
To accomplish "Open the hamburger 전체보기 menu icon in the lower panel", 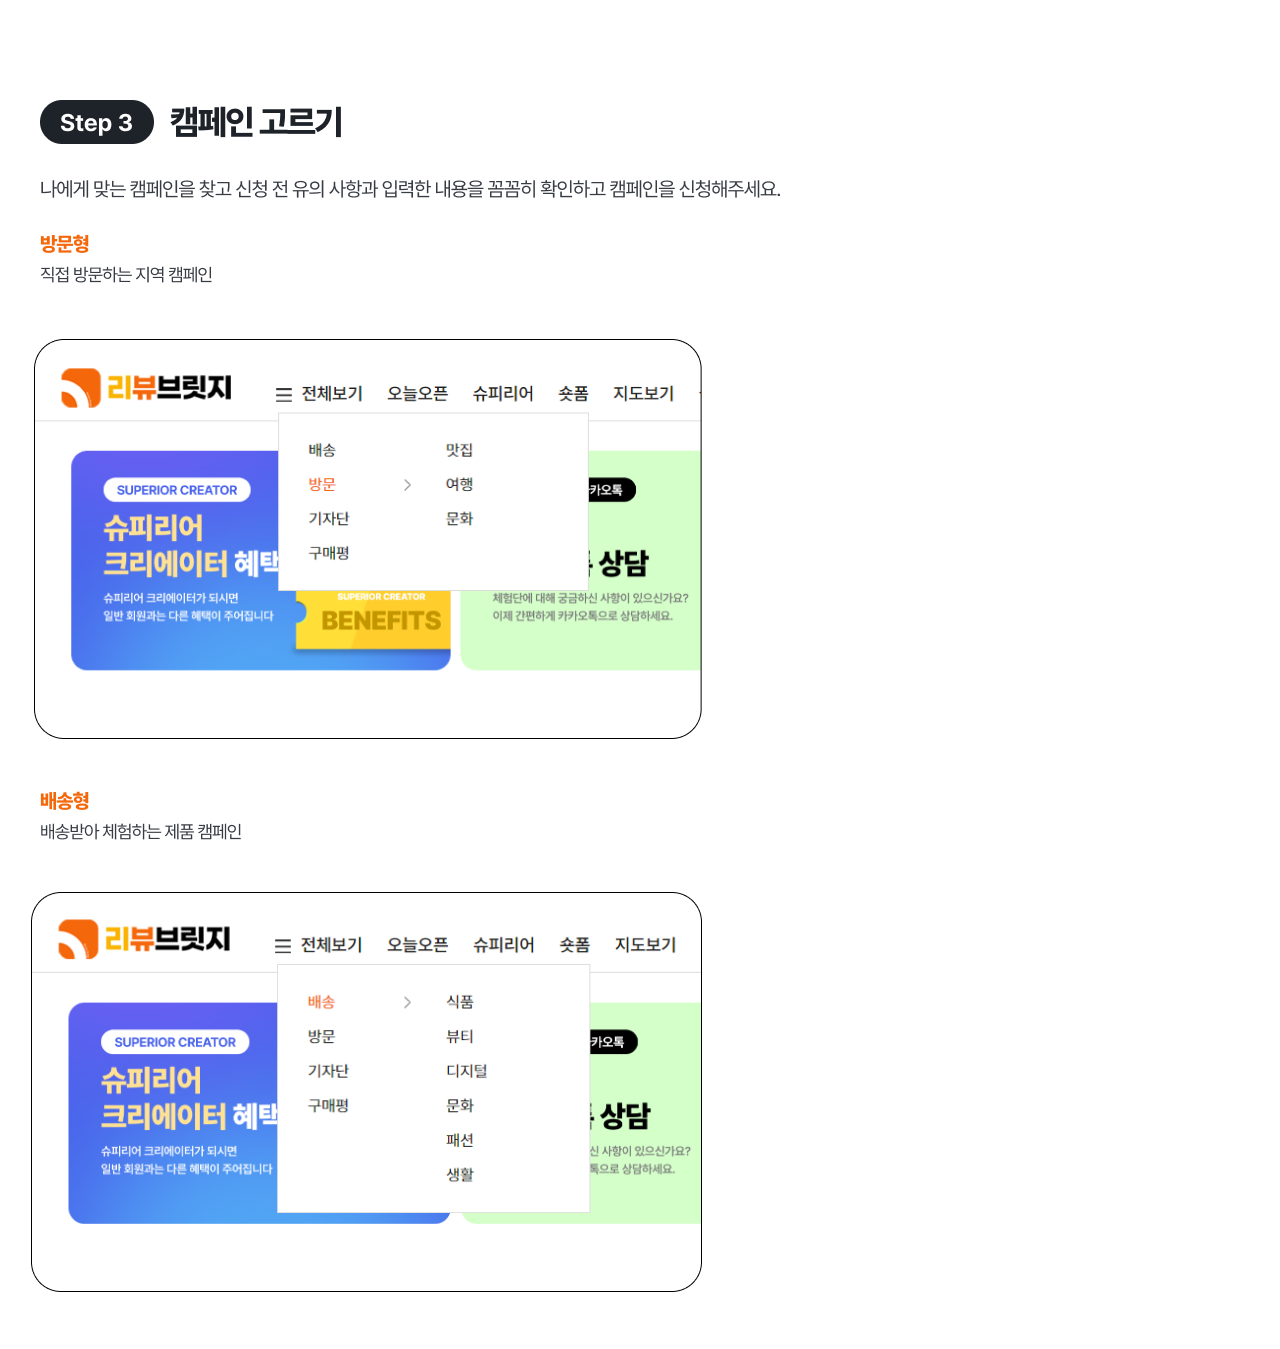I will [283, 946].
